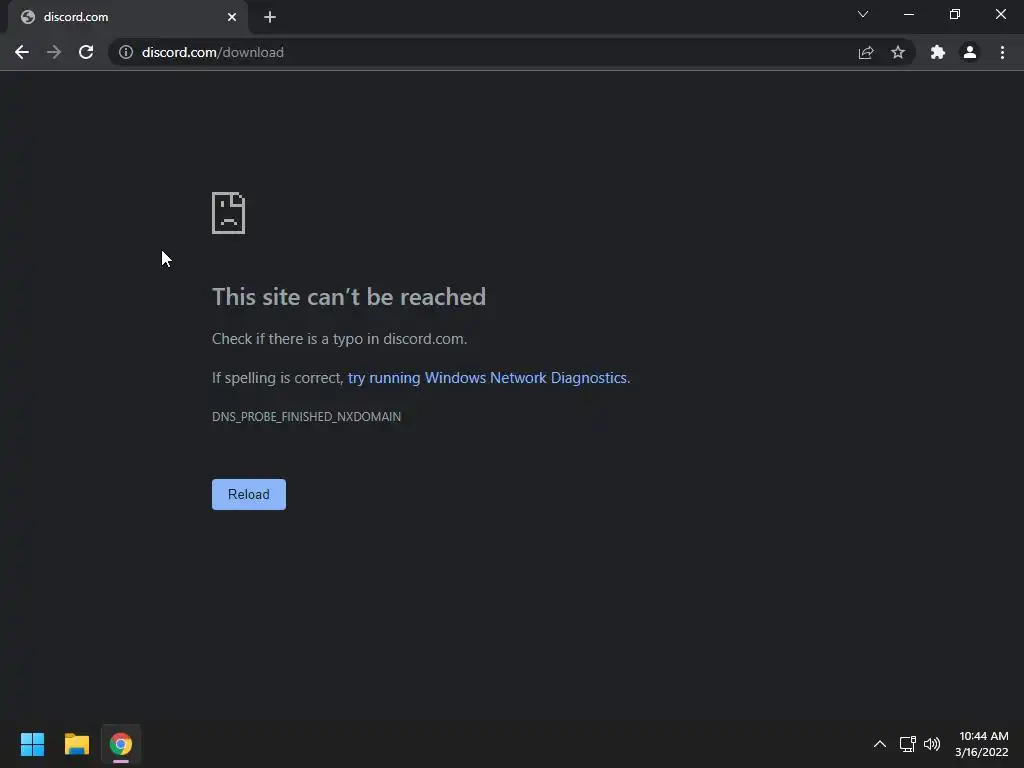The height and width of the screenshot is (768, 1024).
Task: Minimize the Chrome window
Action: [908, 14]
